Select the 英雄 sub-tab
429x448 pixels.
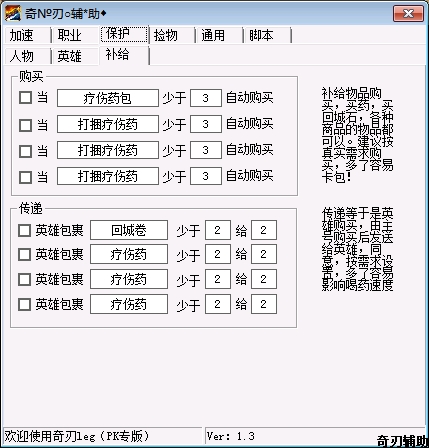[x=75, y=56]
